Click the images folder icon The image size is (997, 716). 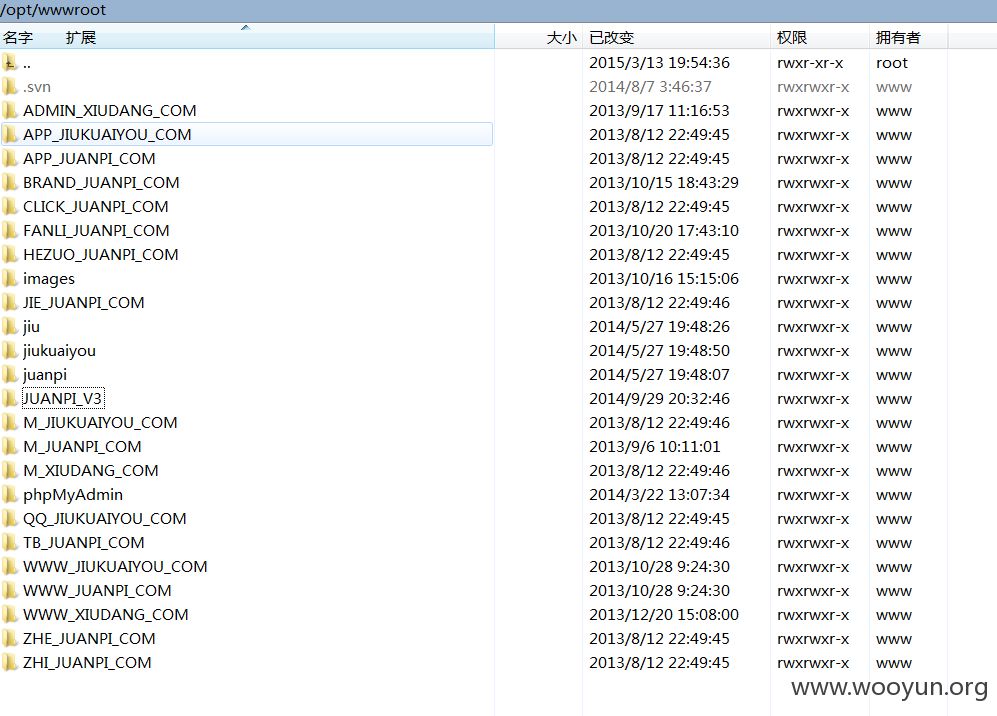tap(10, 279)
